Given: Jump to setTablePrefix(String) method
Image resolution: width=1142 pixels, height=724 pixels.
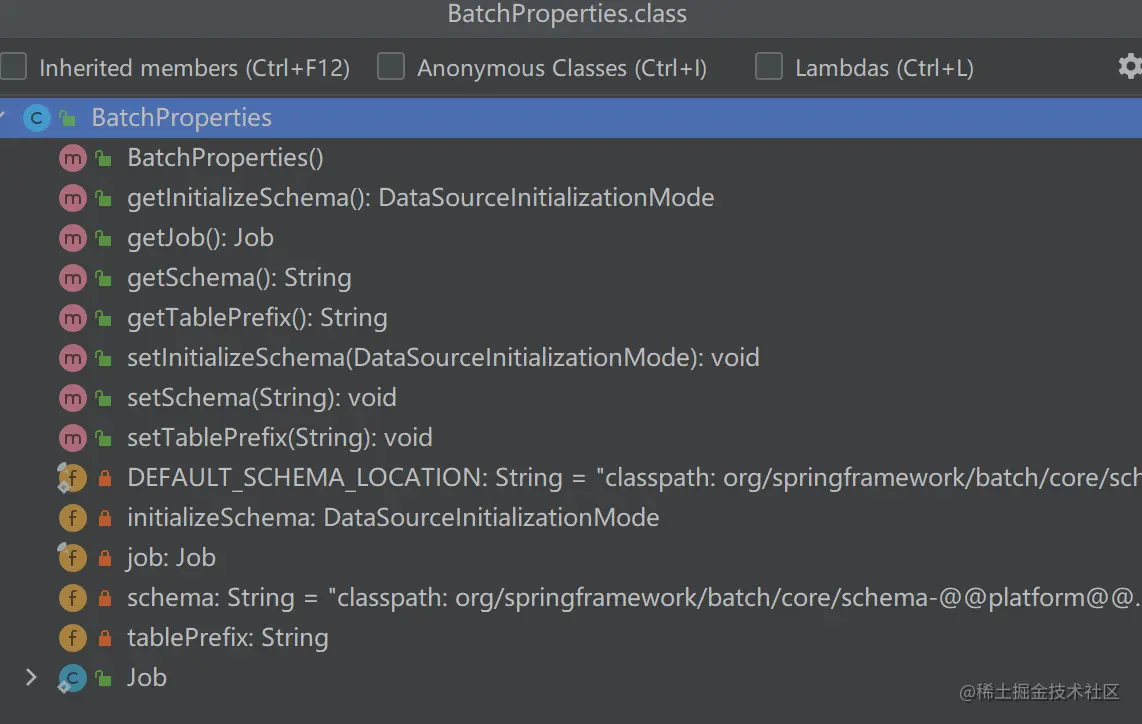Looking at the screenshot, I should click(x=279, y=438).
